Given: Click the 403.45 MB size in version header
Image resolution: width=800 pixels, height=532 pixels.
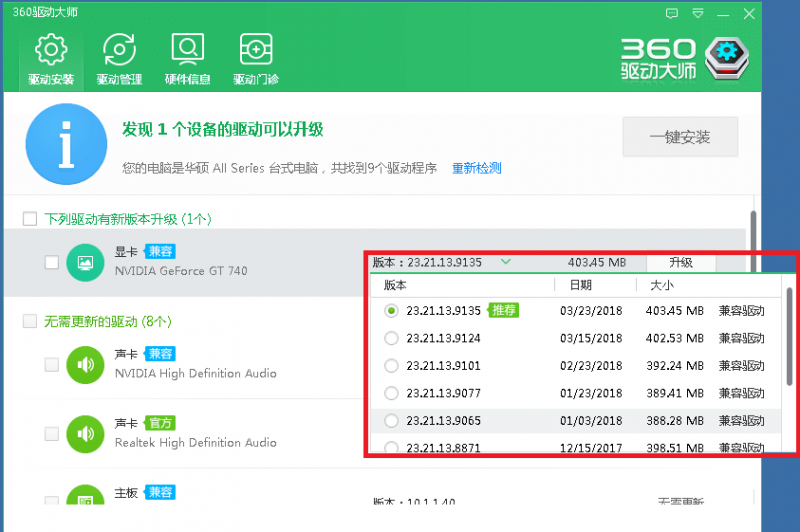Looking at the screenshot, I should (596, 263).
